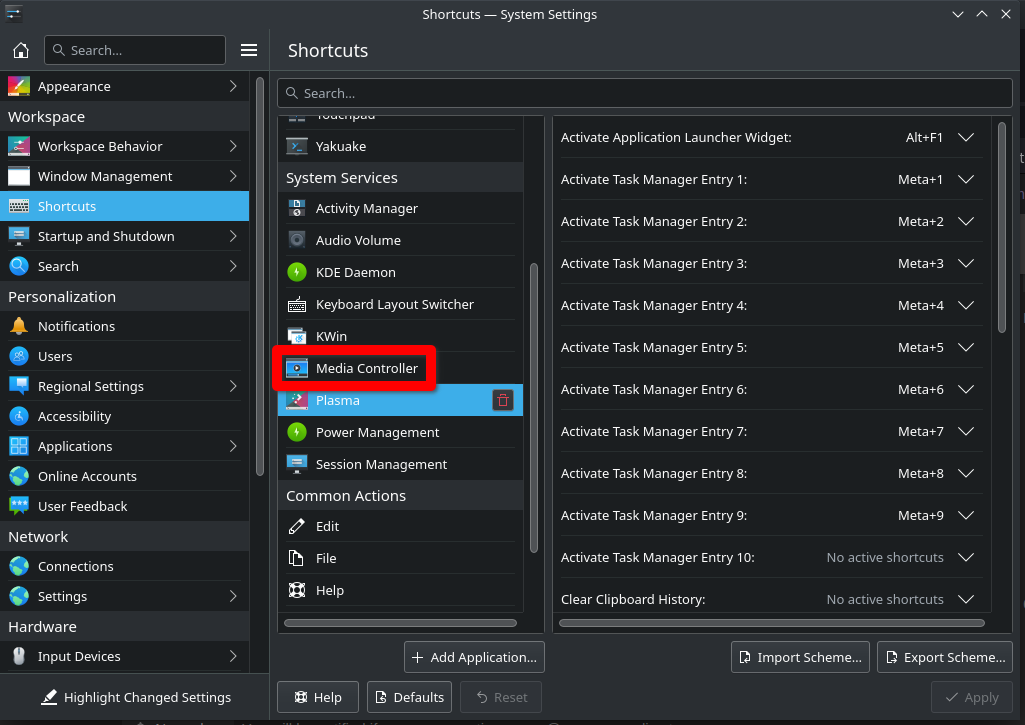This screenshot has width=1025, height=725.
Task: Click the Apply button
Action: point(972,697)
